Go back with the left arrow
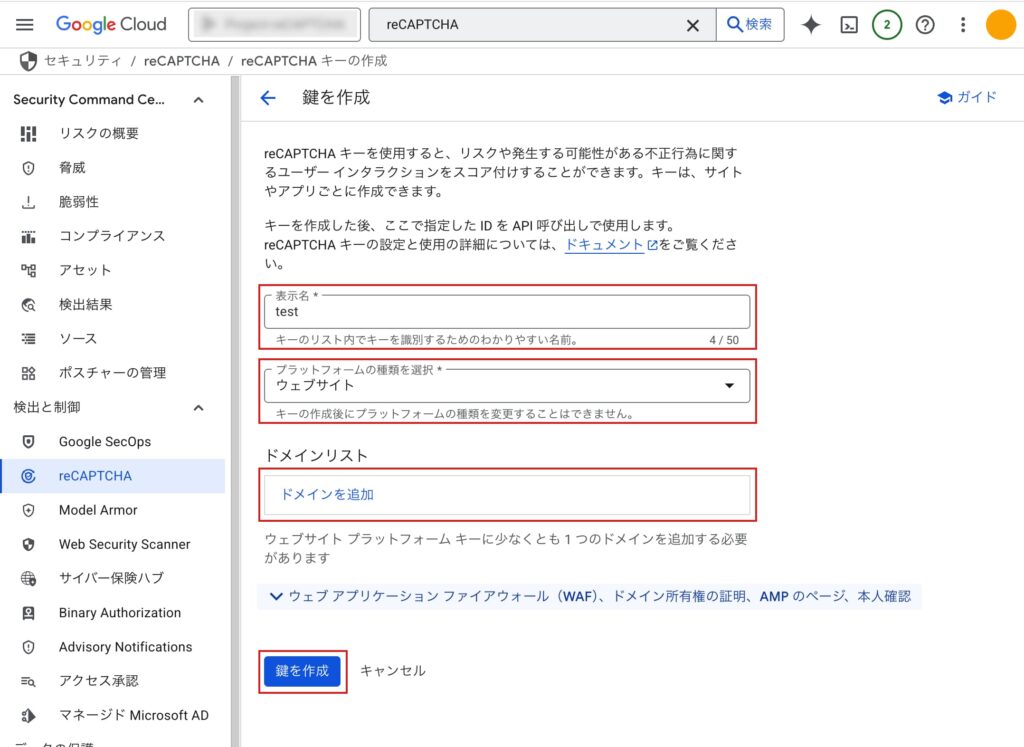 (268, 98)
